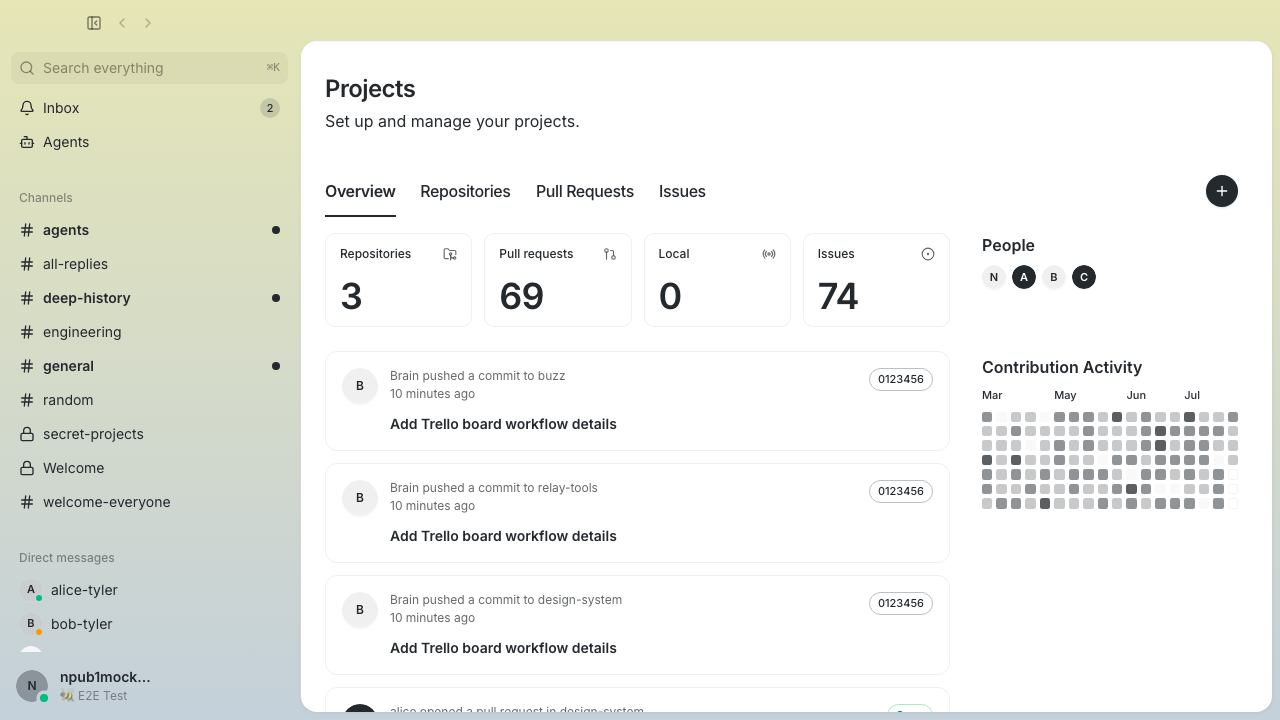
Task: Click the Inbox unread count badge 2
Action: pyautogui.click(x=270, y=108)
